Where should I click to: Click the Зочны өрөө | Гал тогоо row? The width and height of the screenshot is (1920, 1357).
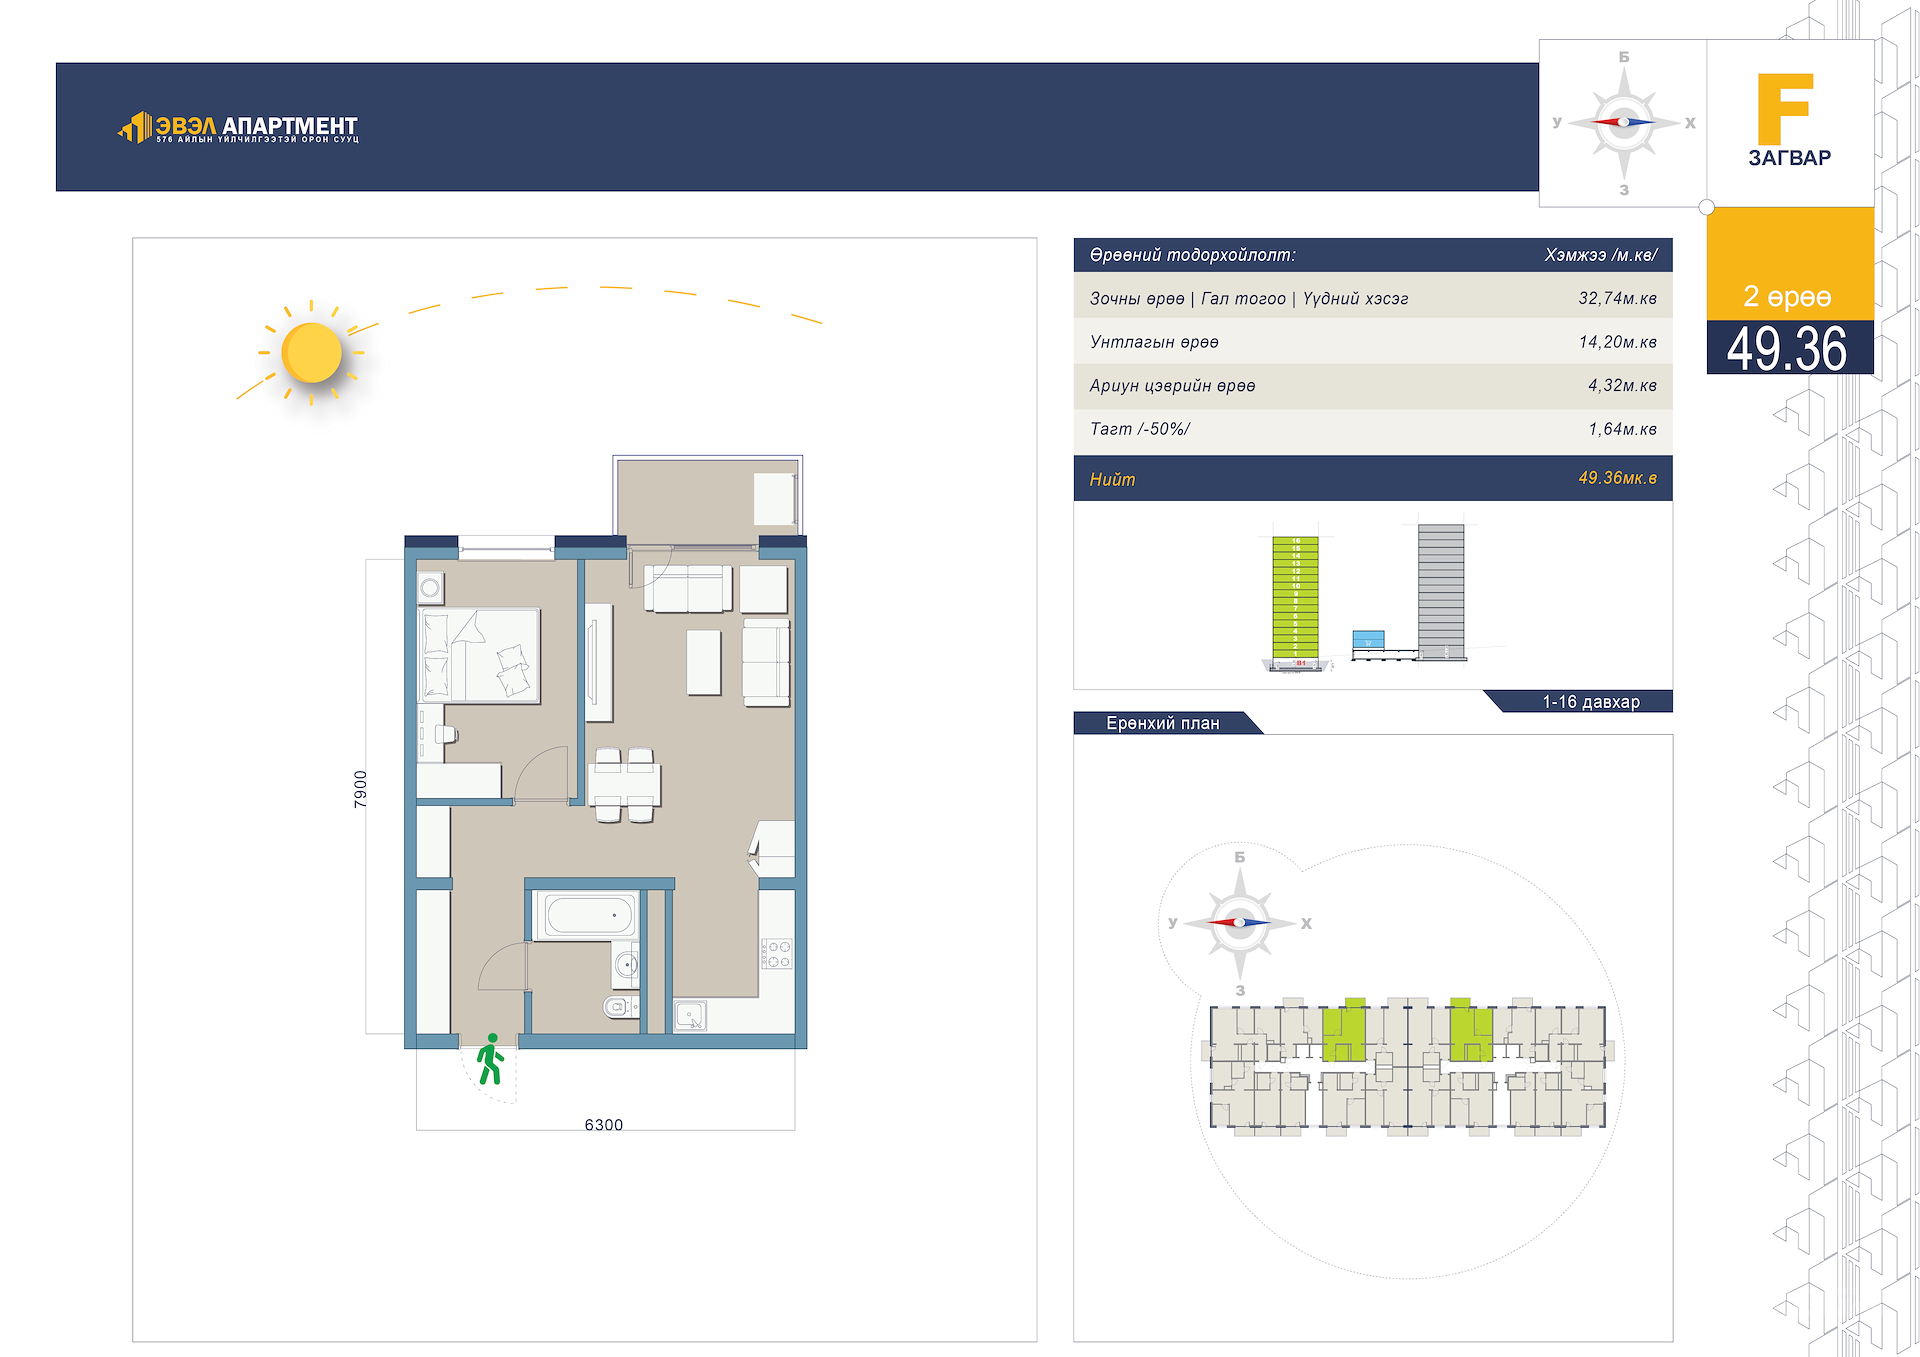1373,298
